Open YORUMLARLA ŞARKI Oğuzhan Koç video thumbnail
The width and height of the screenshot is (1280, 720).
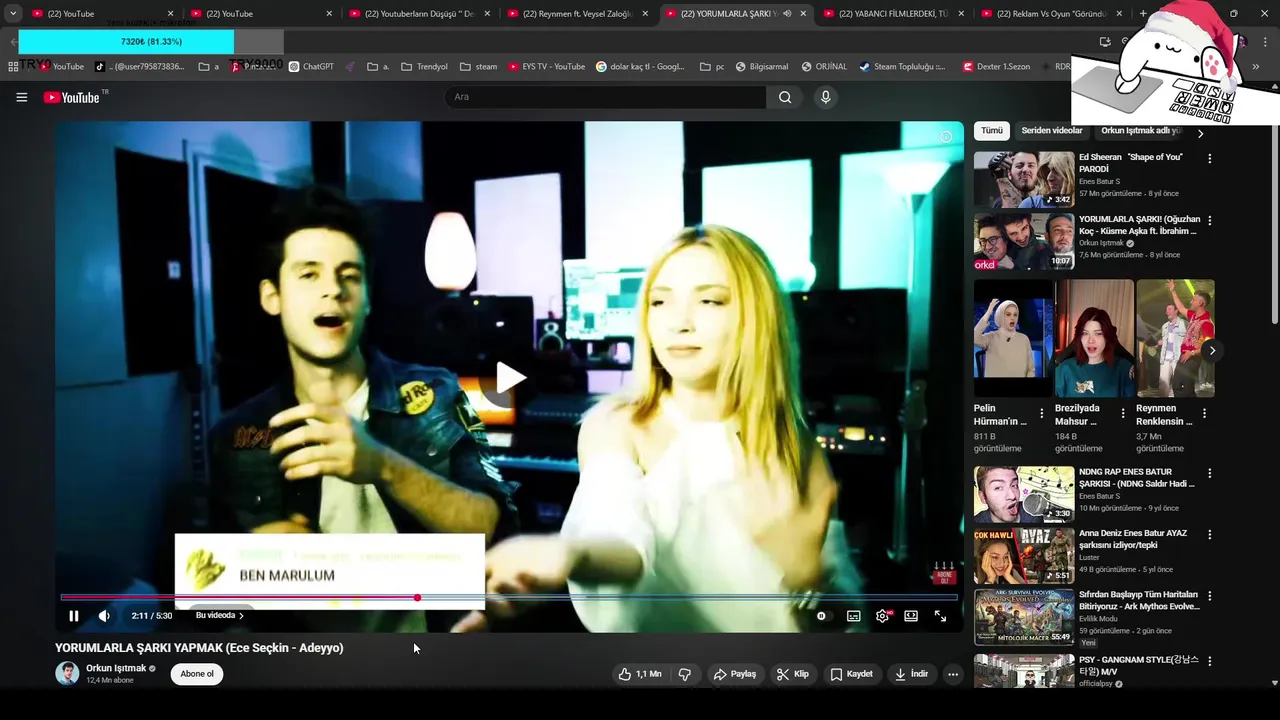point(1024,242)
